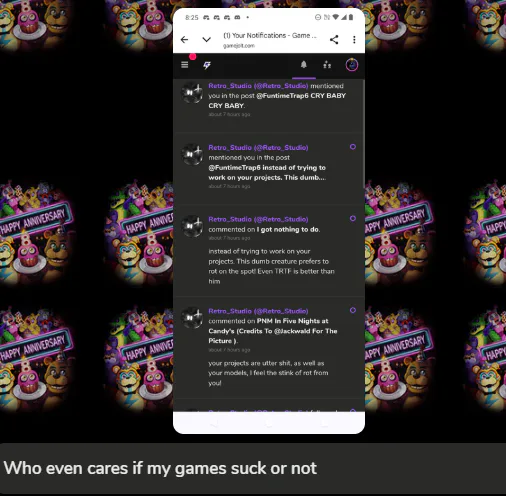Viewport: 506px width, 496px height.
Task: Click Retro_Studio's avatar beside PNM comment
Action: pos(192,318)
